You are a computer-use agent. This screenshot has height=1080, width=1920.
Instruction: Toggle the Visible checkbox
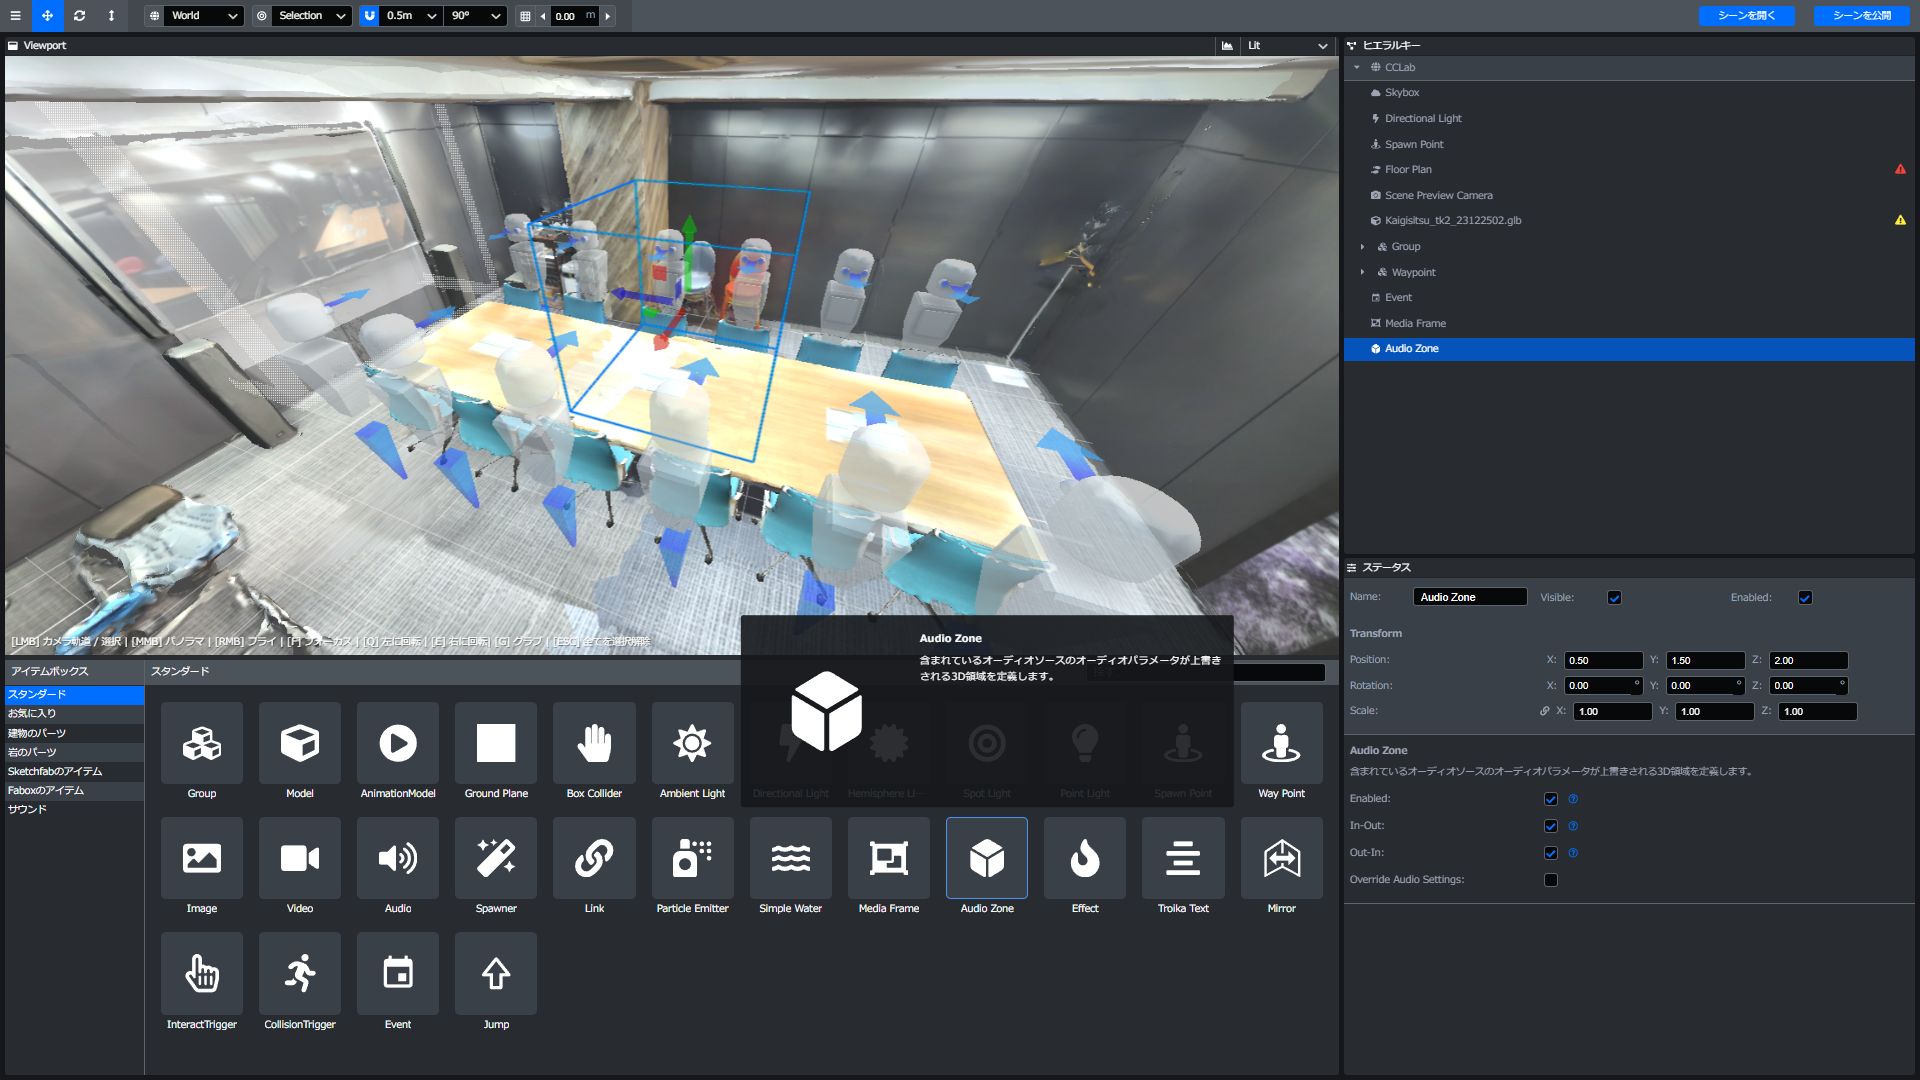click(x=1614, y=598)
